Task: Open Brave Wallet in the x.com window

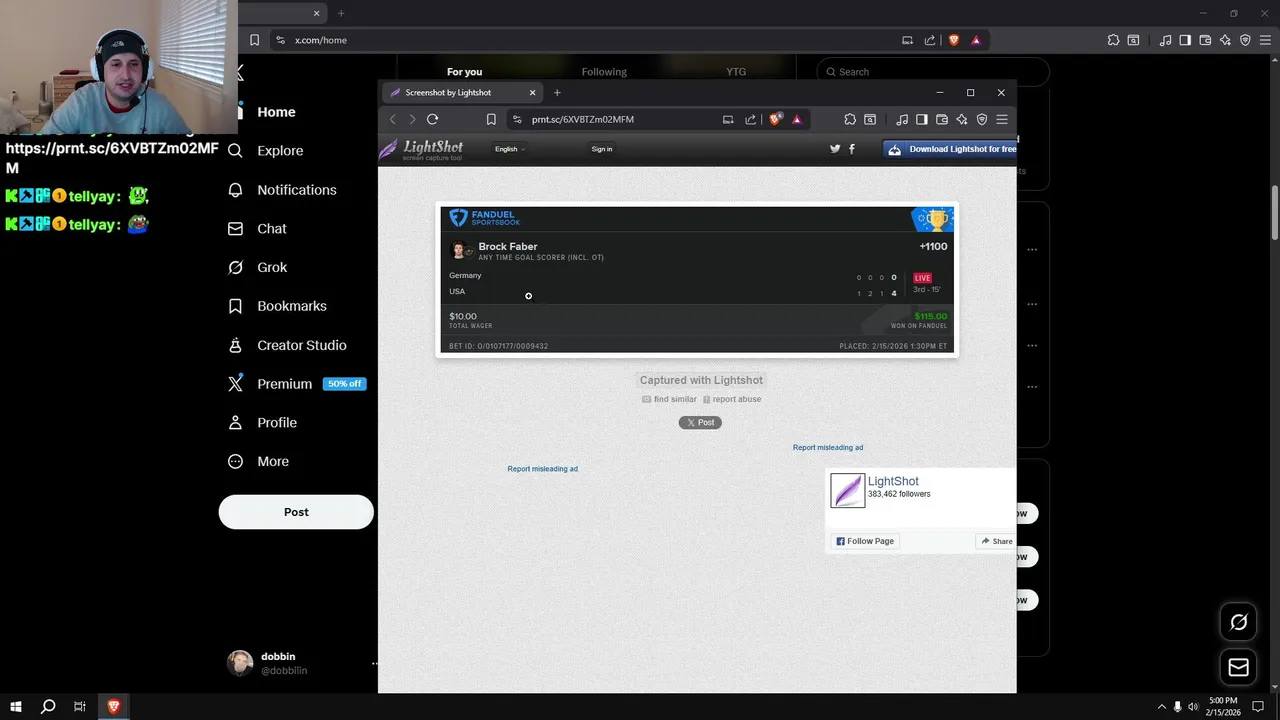Action: click(1205, 40)
